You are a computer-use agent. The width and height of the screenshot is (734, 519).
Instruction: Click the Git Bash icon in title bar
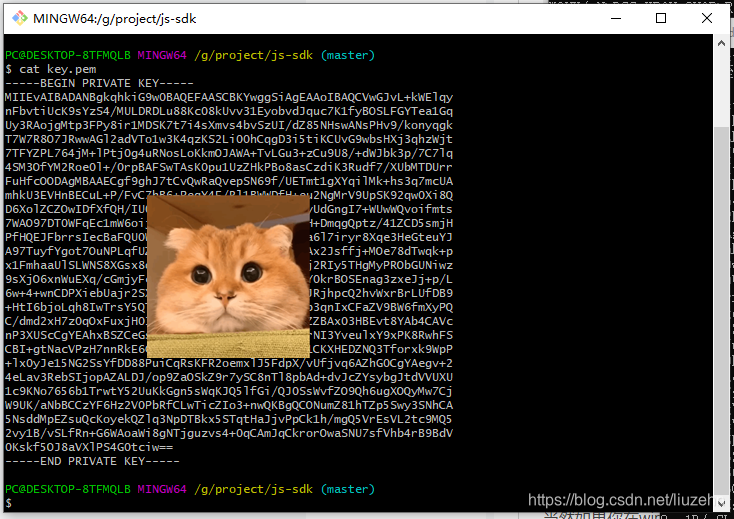[x=20, y=18]
